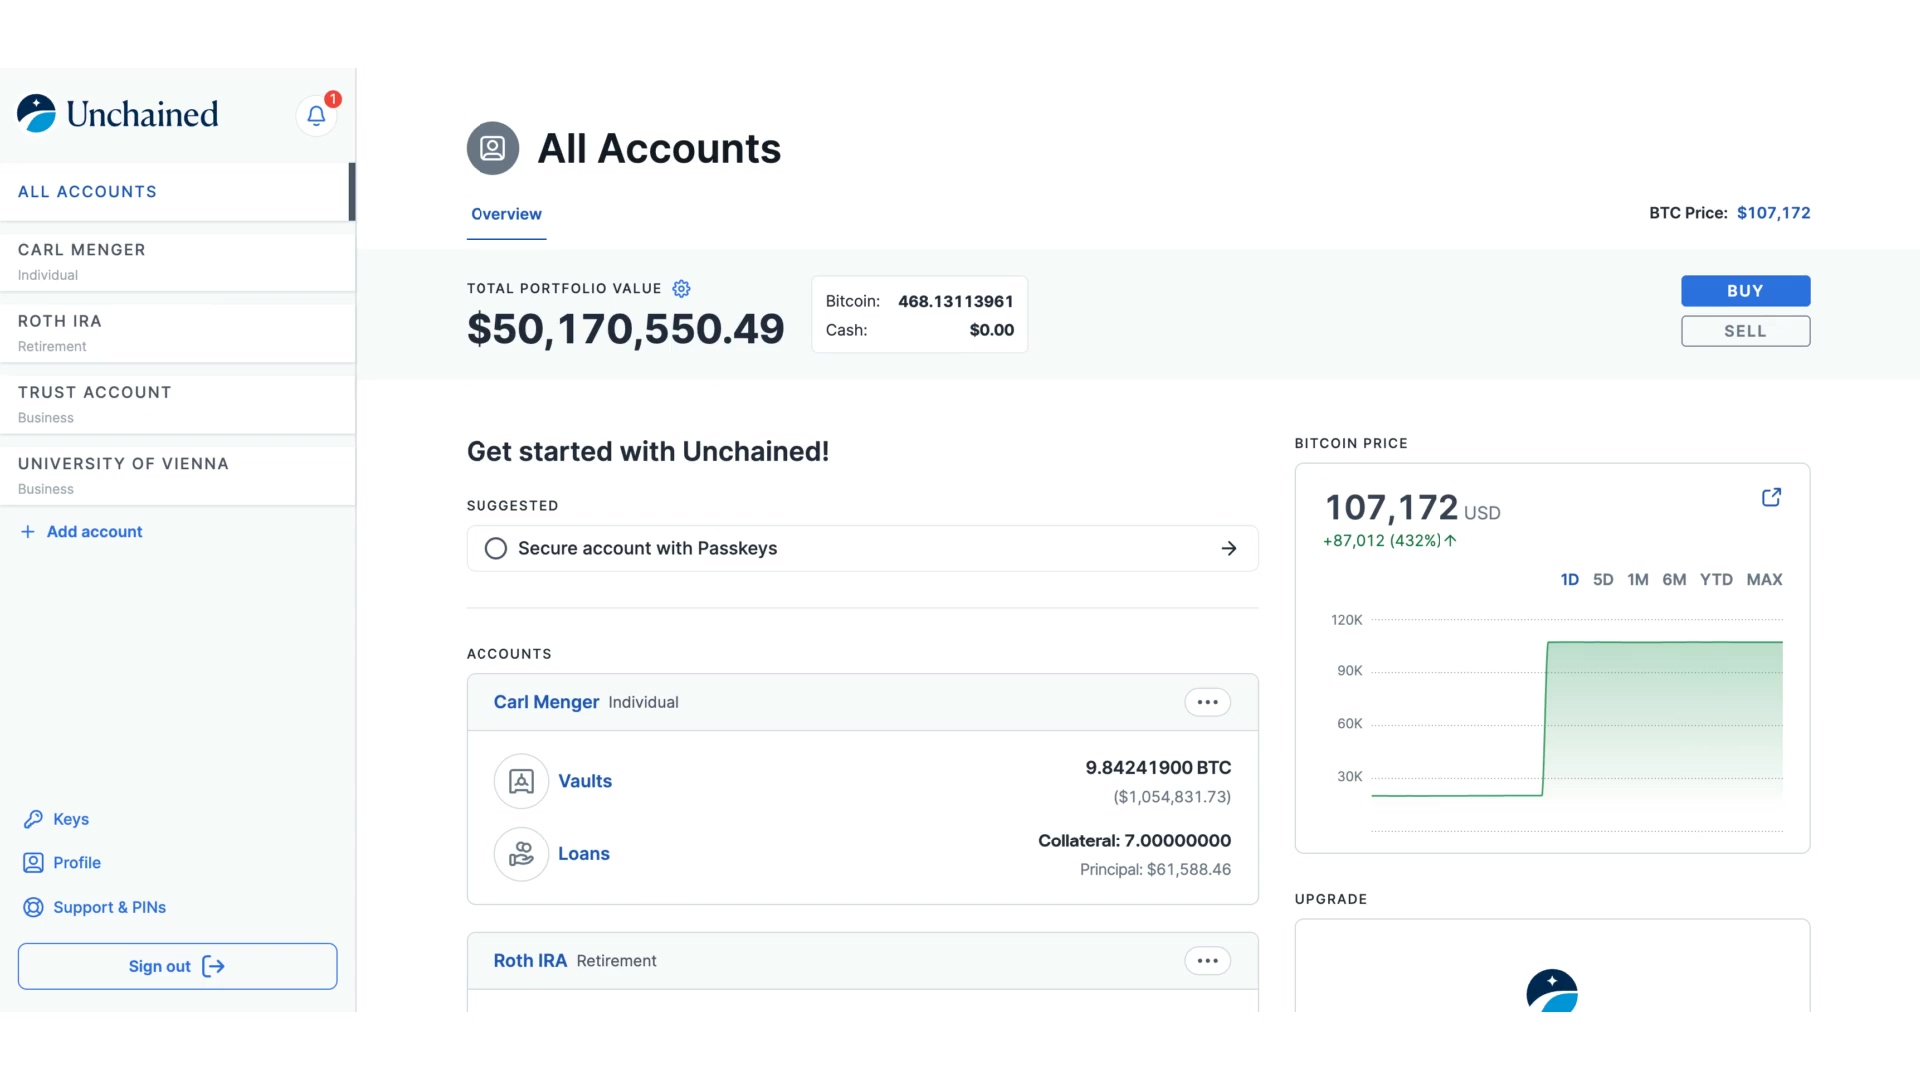
Task: Expand the Secure account with Passkeys arrow
Action: pos(1229,548)
